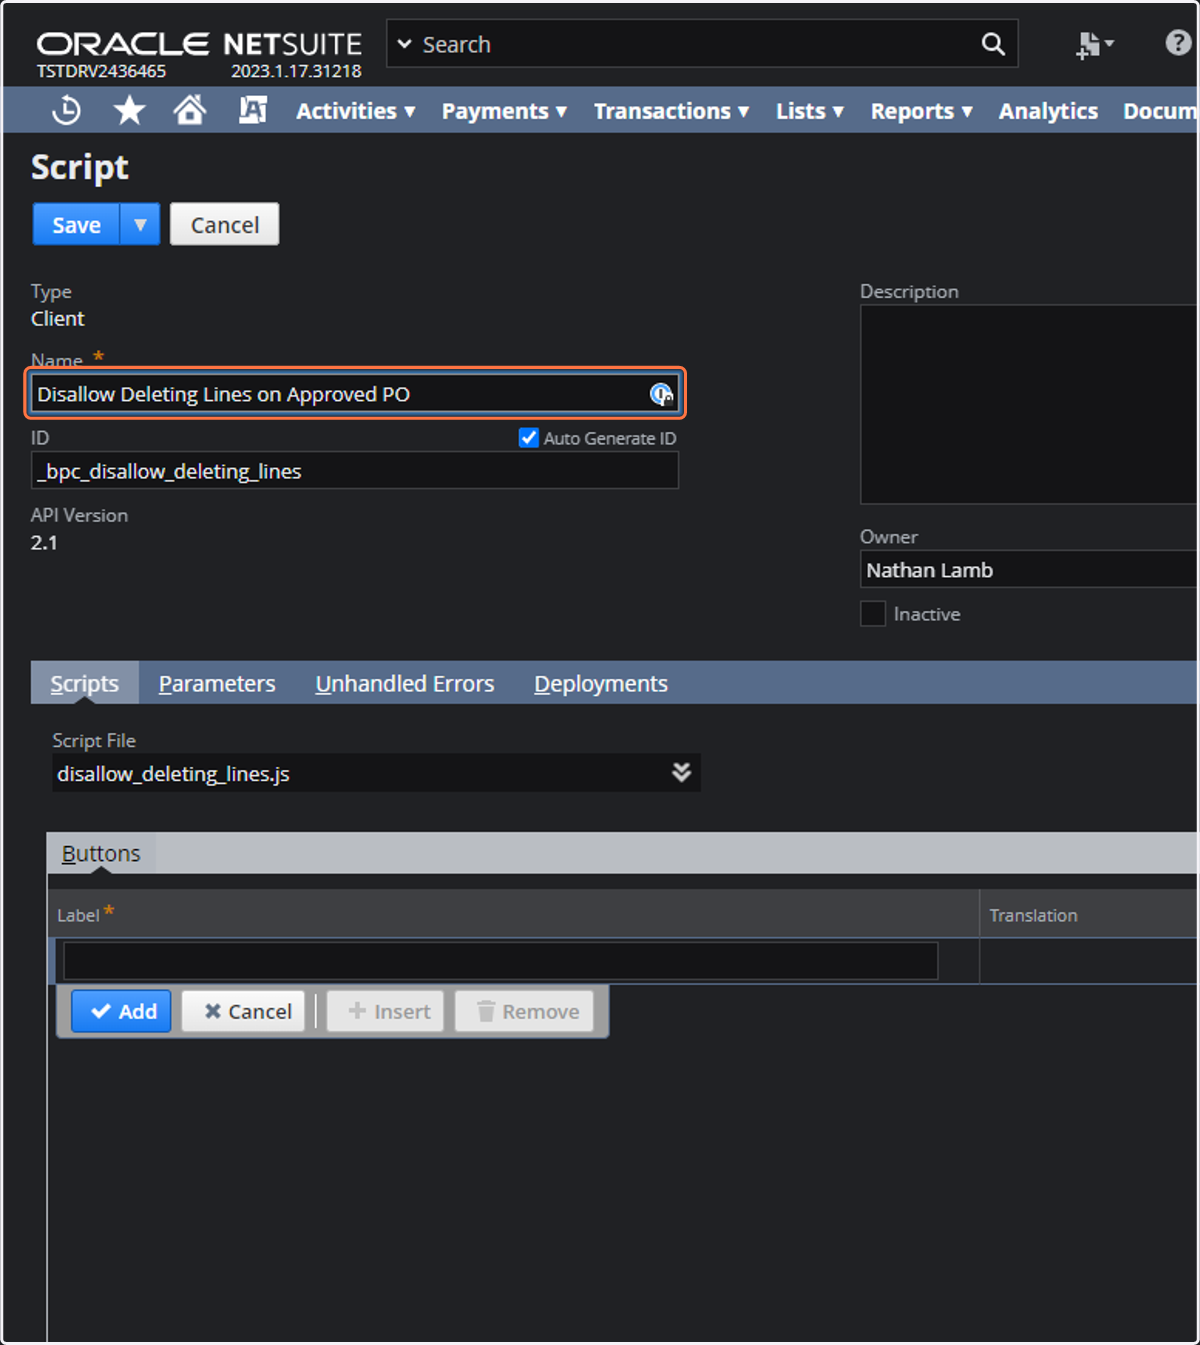
Task: Click the Owner field showing Nathan Lamb
Action: pos(1029,570)
